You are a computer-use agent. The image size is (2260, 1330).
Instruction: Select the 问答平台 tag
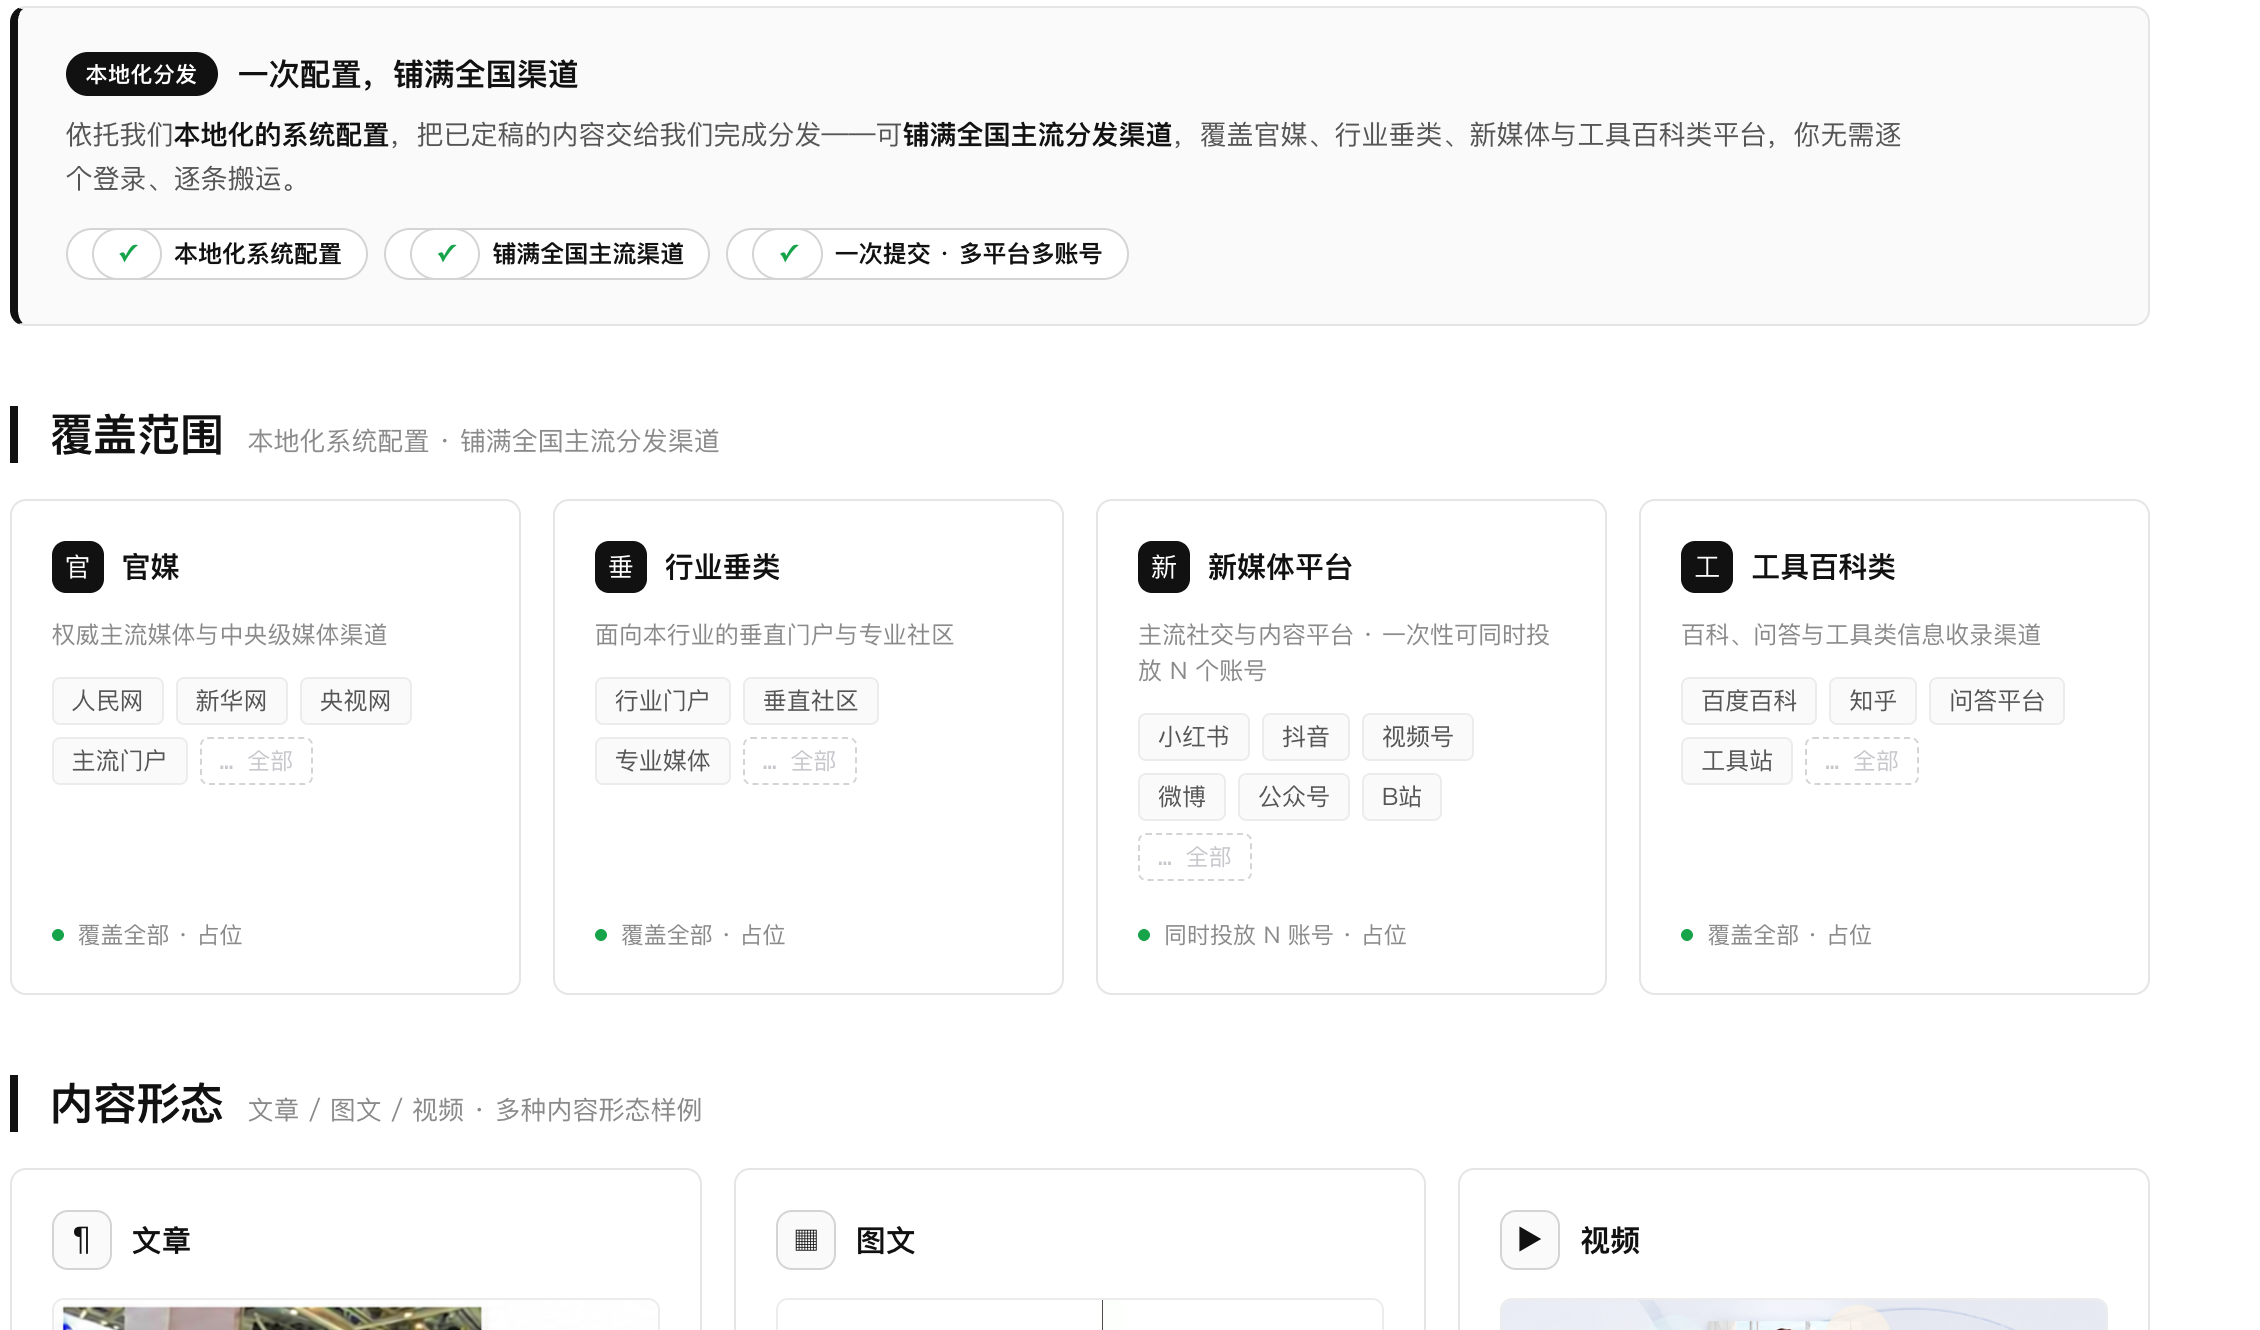coord(1997,701)
